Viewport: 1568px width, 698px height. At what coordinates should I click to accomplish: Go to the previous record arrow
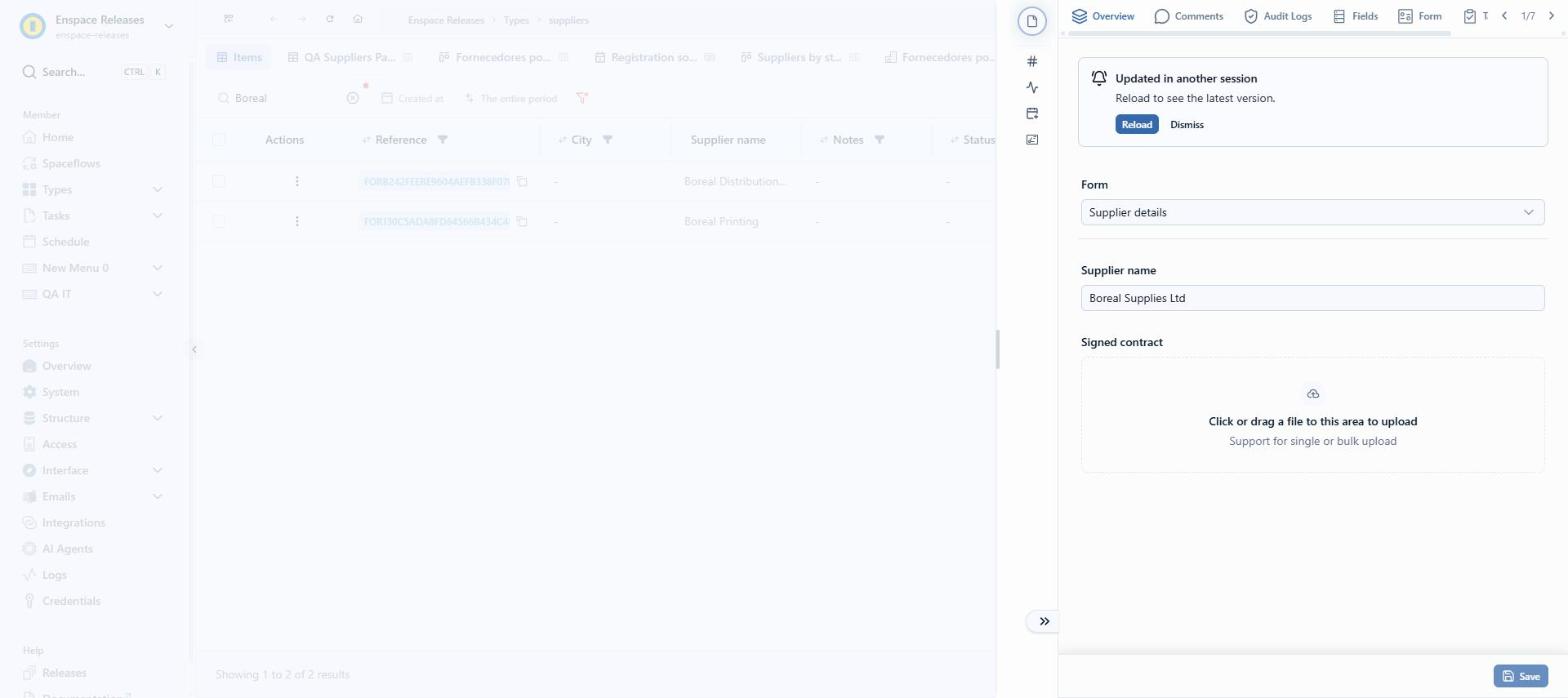pyautogui.click(x=1504, y=16)
